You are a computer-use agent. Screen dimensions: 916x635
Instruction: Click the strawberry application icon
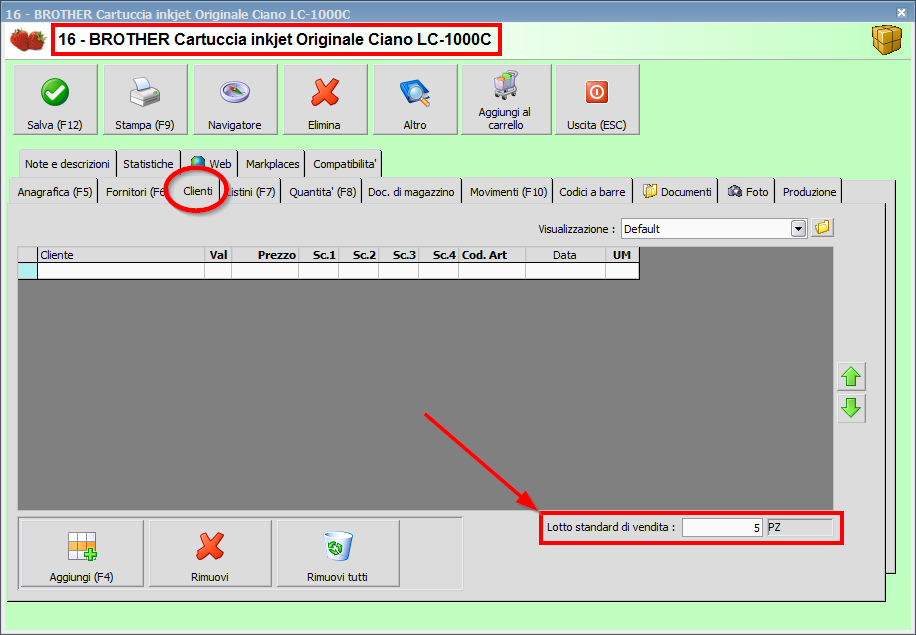[x=27, y=40]
